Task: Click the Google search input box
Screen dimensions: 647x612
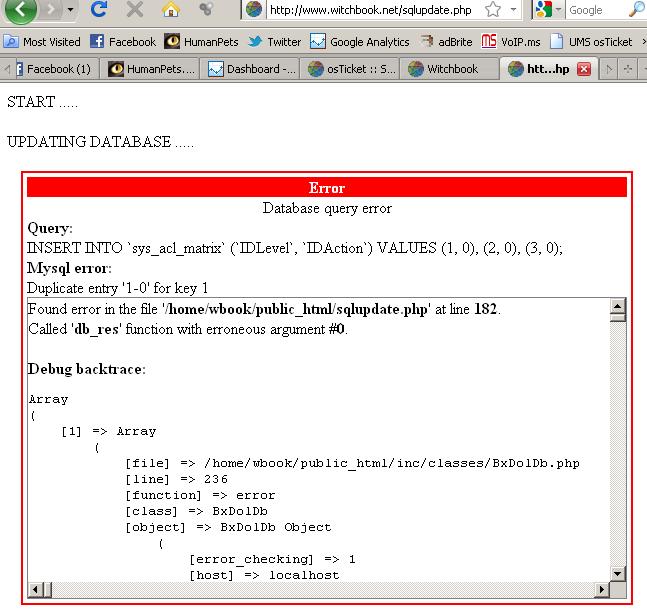Action: (x=596, y=10)
